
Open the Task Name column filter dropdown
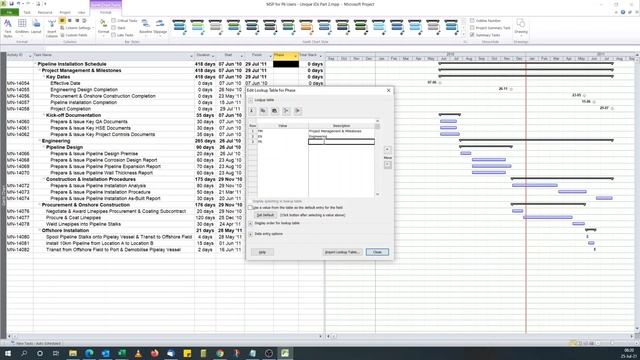tap(191, 56)
